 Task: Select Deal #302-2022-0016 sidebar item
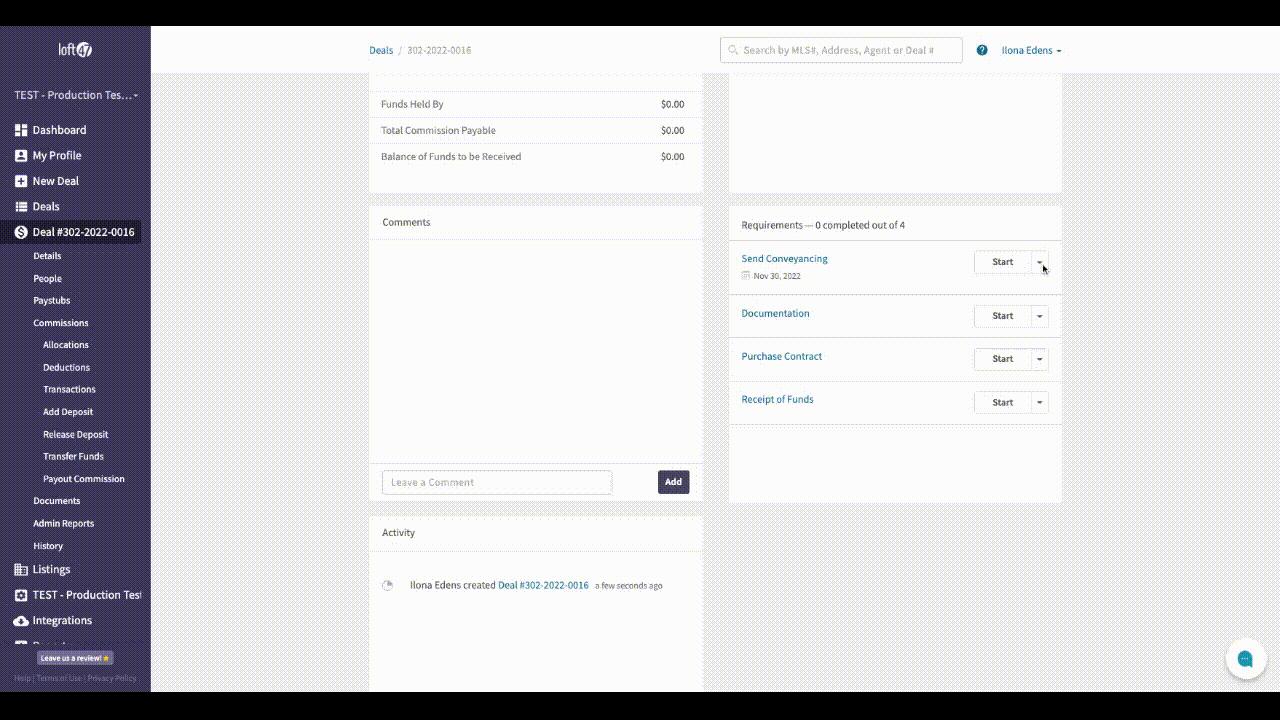[83, 232]
